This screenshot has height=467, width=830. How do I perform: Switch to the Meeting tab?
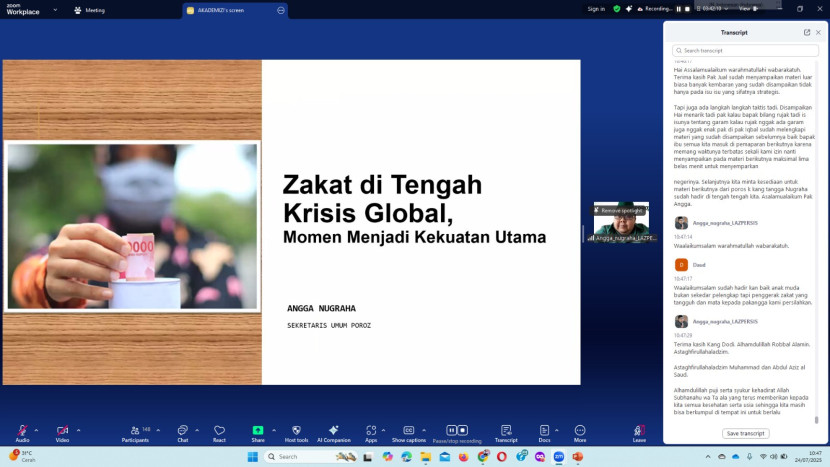pos(89,10)
